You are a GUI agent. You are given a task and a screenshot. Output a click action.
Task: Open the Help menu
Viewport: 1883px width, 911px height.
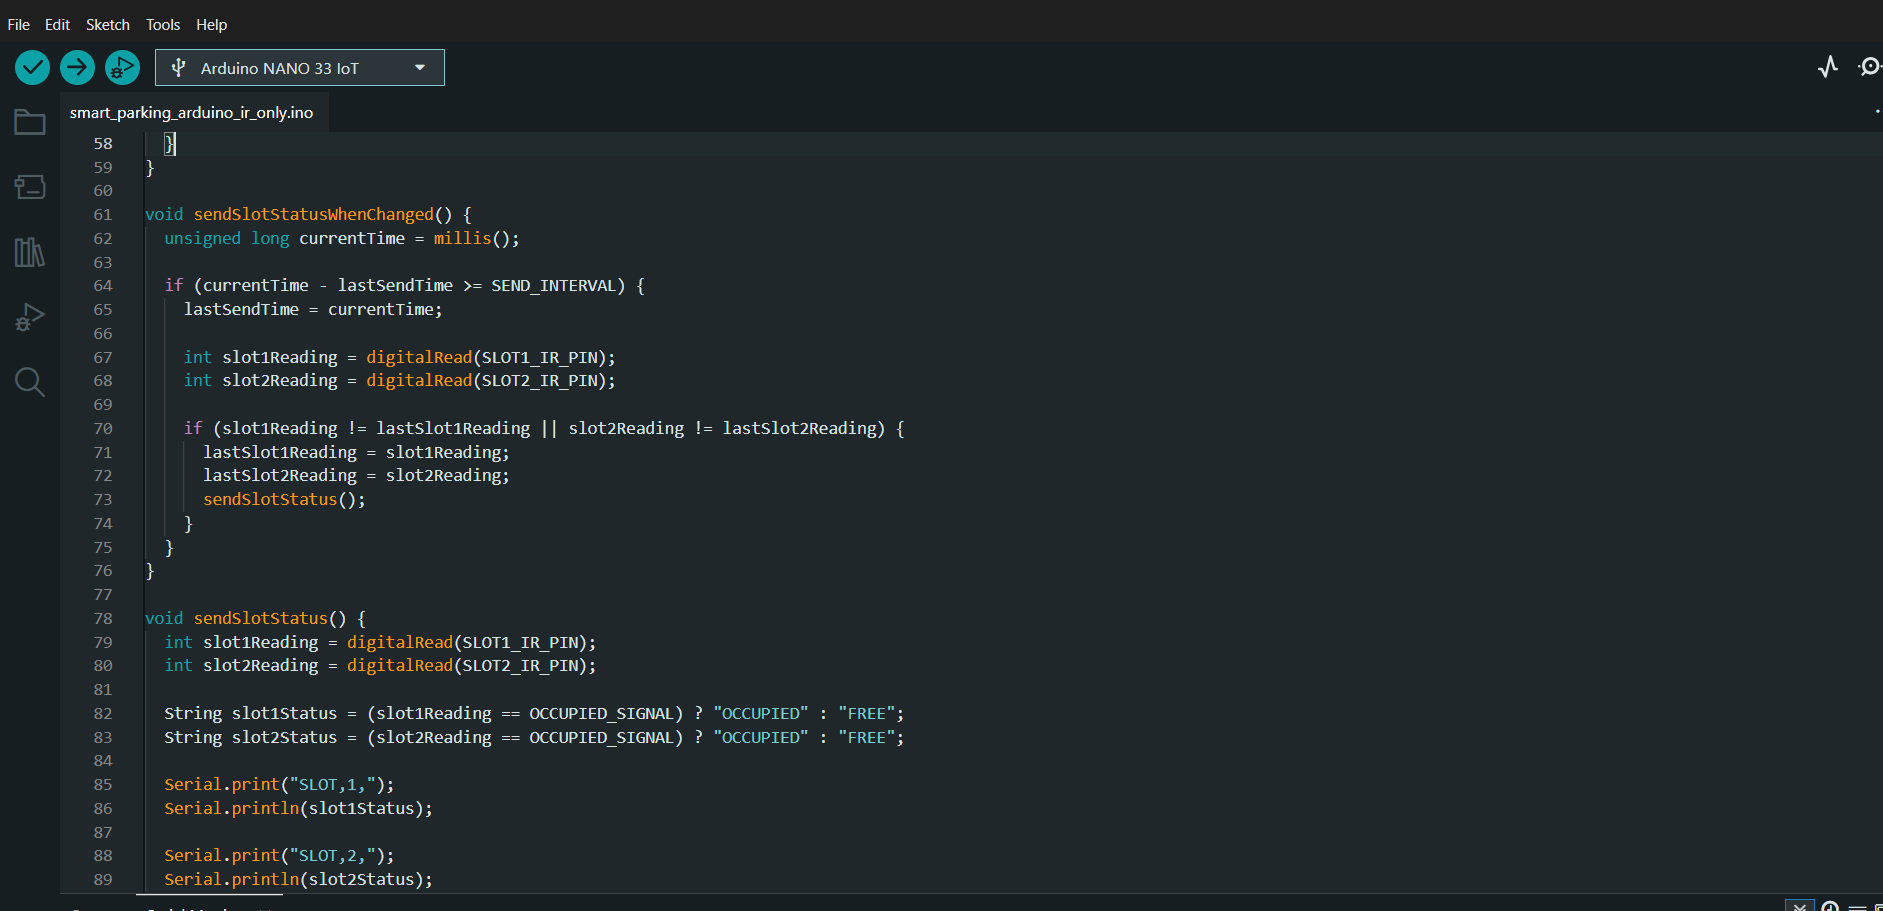211,25
